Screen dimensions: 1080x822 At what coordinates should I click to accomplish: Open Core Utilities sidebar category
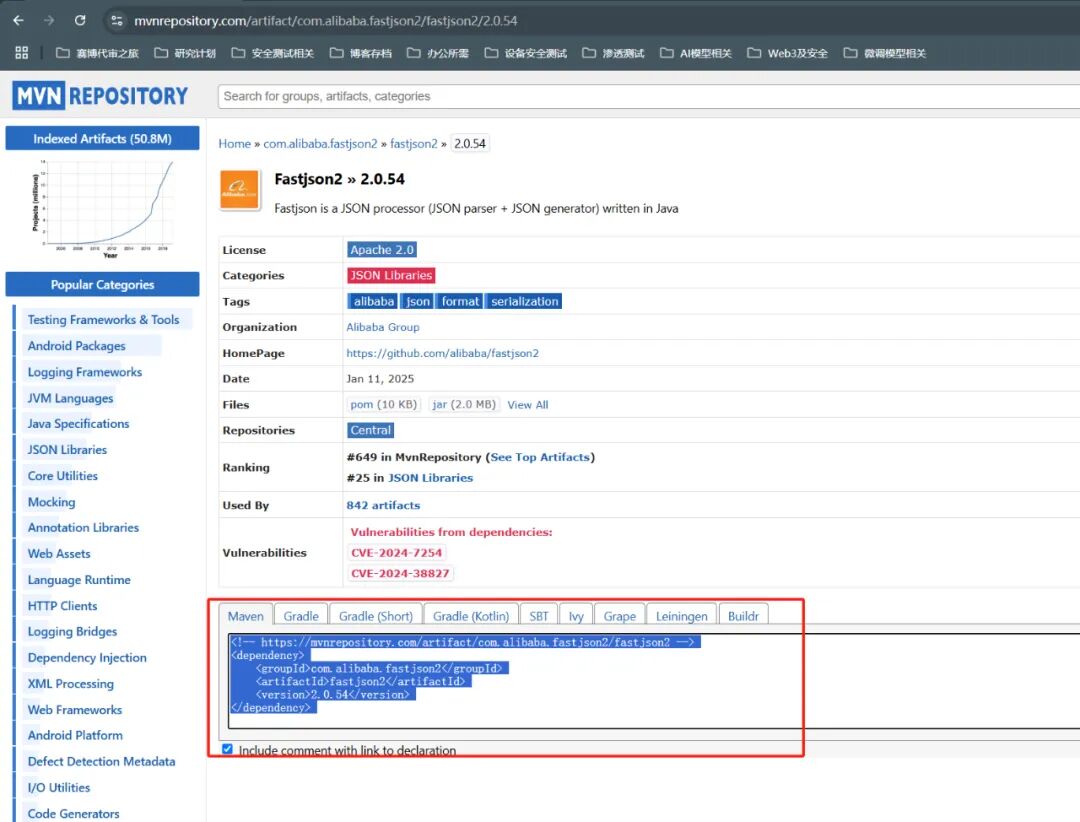click(63, 476)
